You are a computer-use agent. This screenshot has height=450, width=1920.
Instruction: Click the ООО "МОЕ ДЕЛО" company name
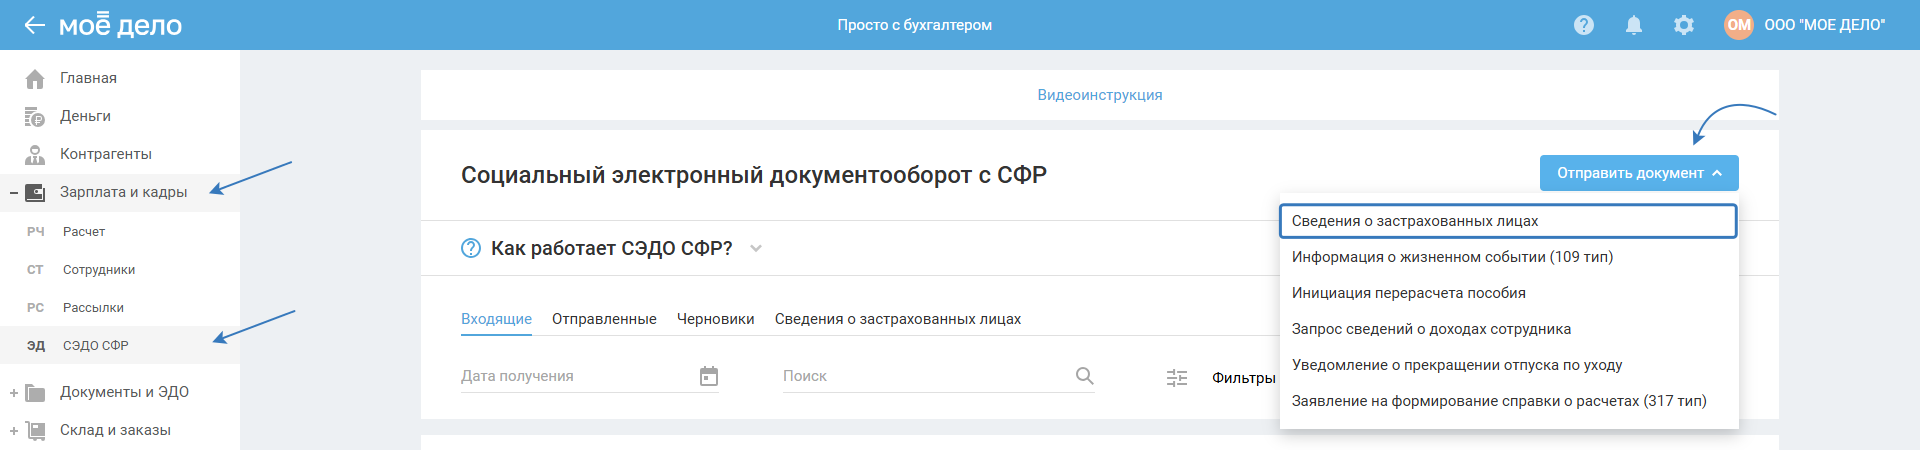(1825, 25)
